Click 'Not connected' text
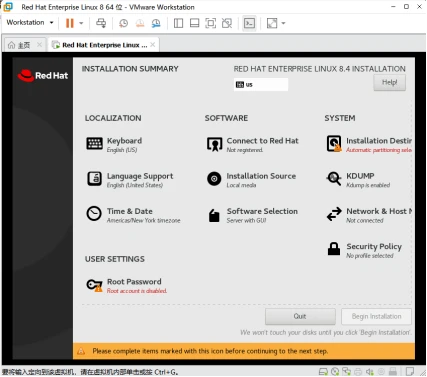Screen dimensions: 427x377 (365, 220)
